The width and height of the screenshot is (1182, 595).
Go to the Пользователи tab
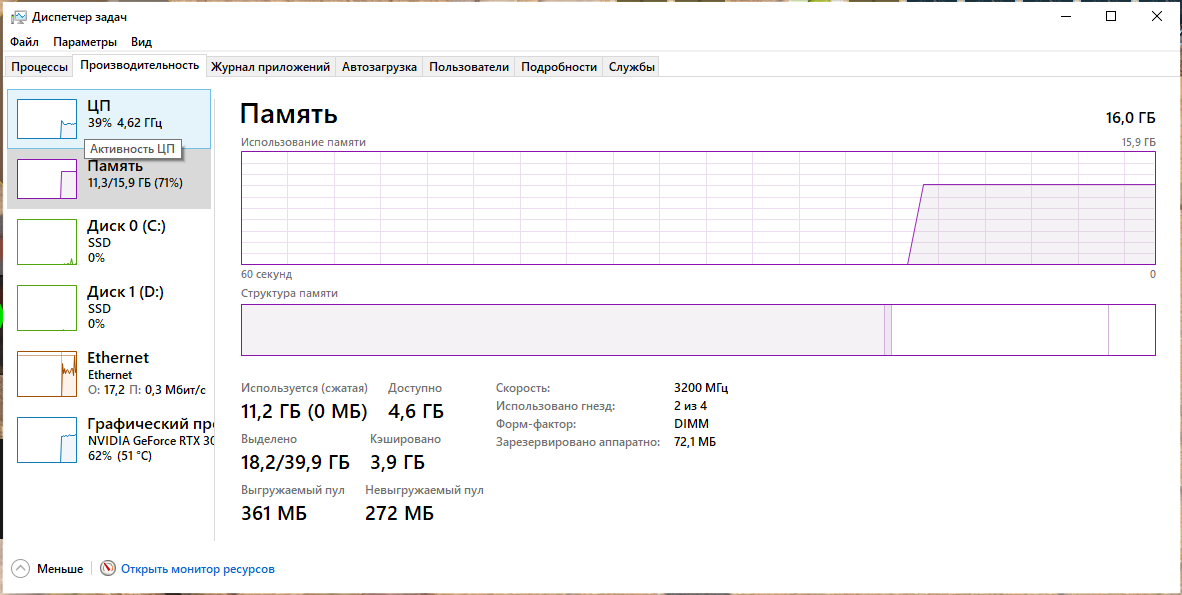pyautogui.click(x=469, y=67)
